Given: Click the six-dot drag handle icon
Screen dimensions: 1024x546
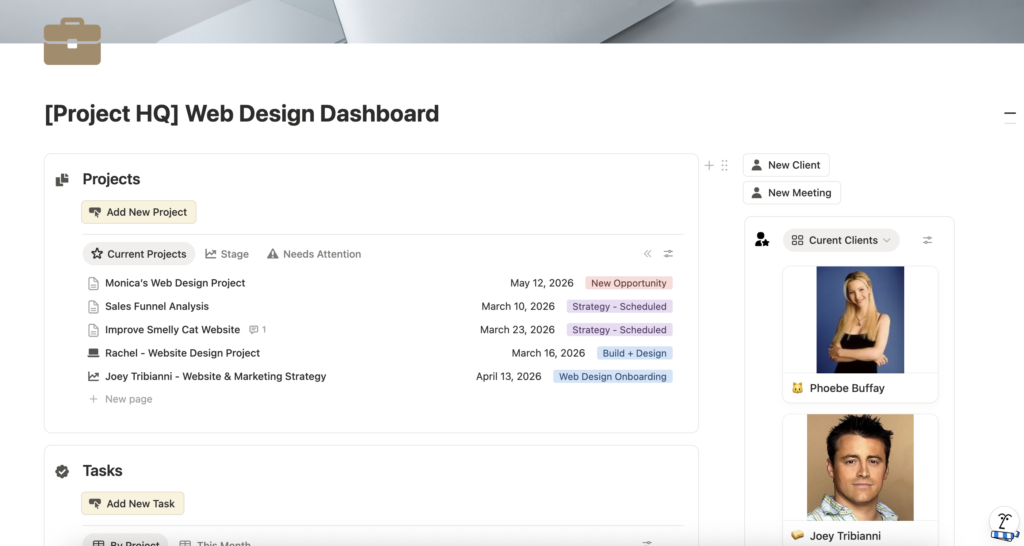Looking at the screenshot, I should 724,165.
